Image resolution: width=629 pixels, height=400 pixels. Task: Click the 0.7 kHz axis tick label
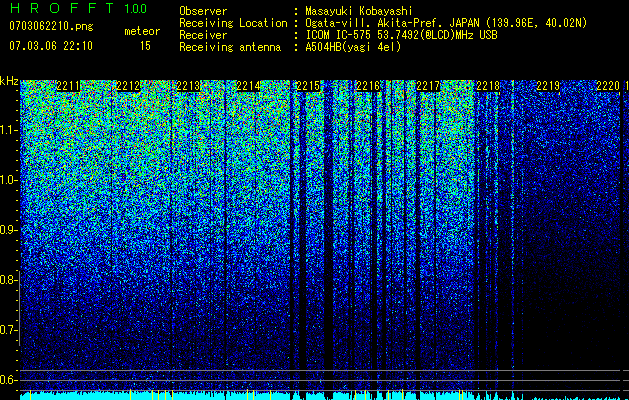[9, 330]
